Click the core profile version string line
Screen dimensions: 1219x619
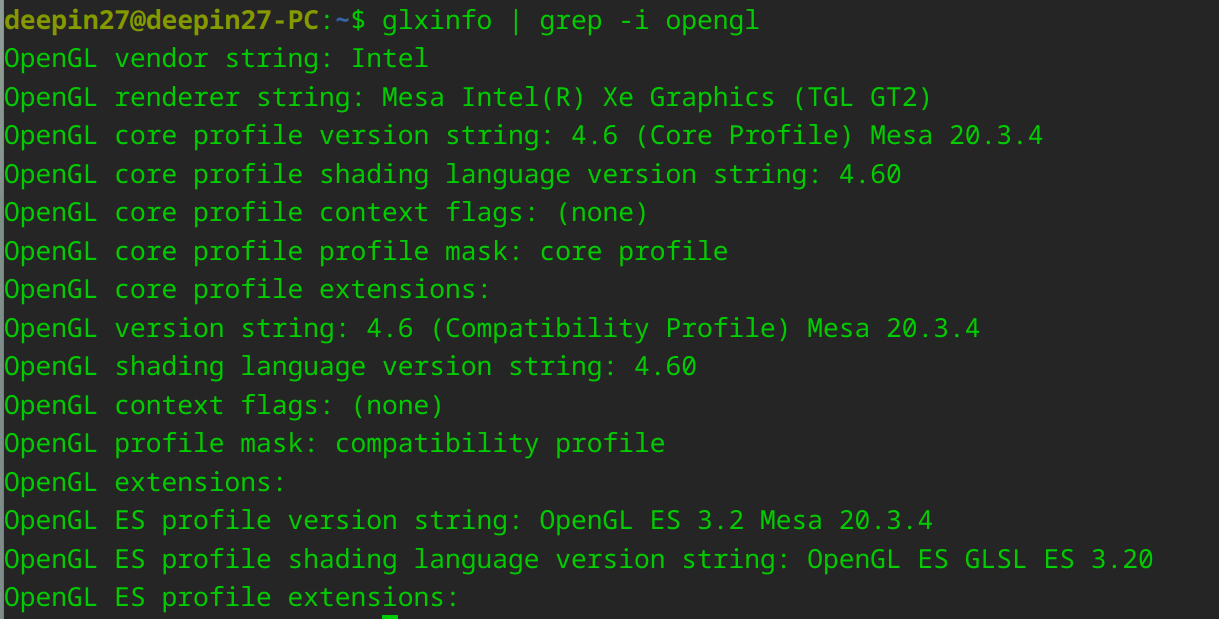tap(524, 135)
